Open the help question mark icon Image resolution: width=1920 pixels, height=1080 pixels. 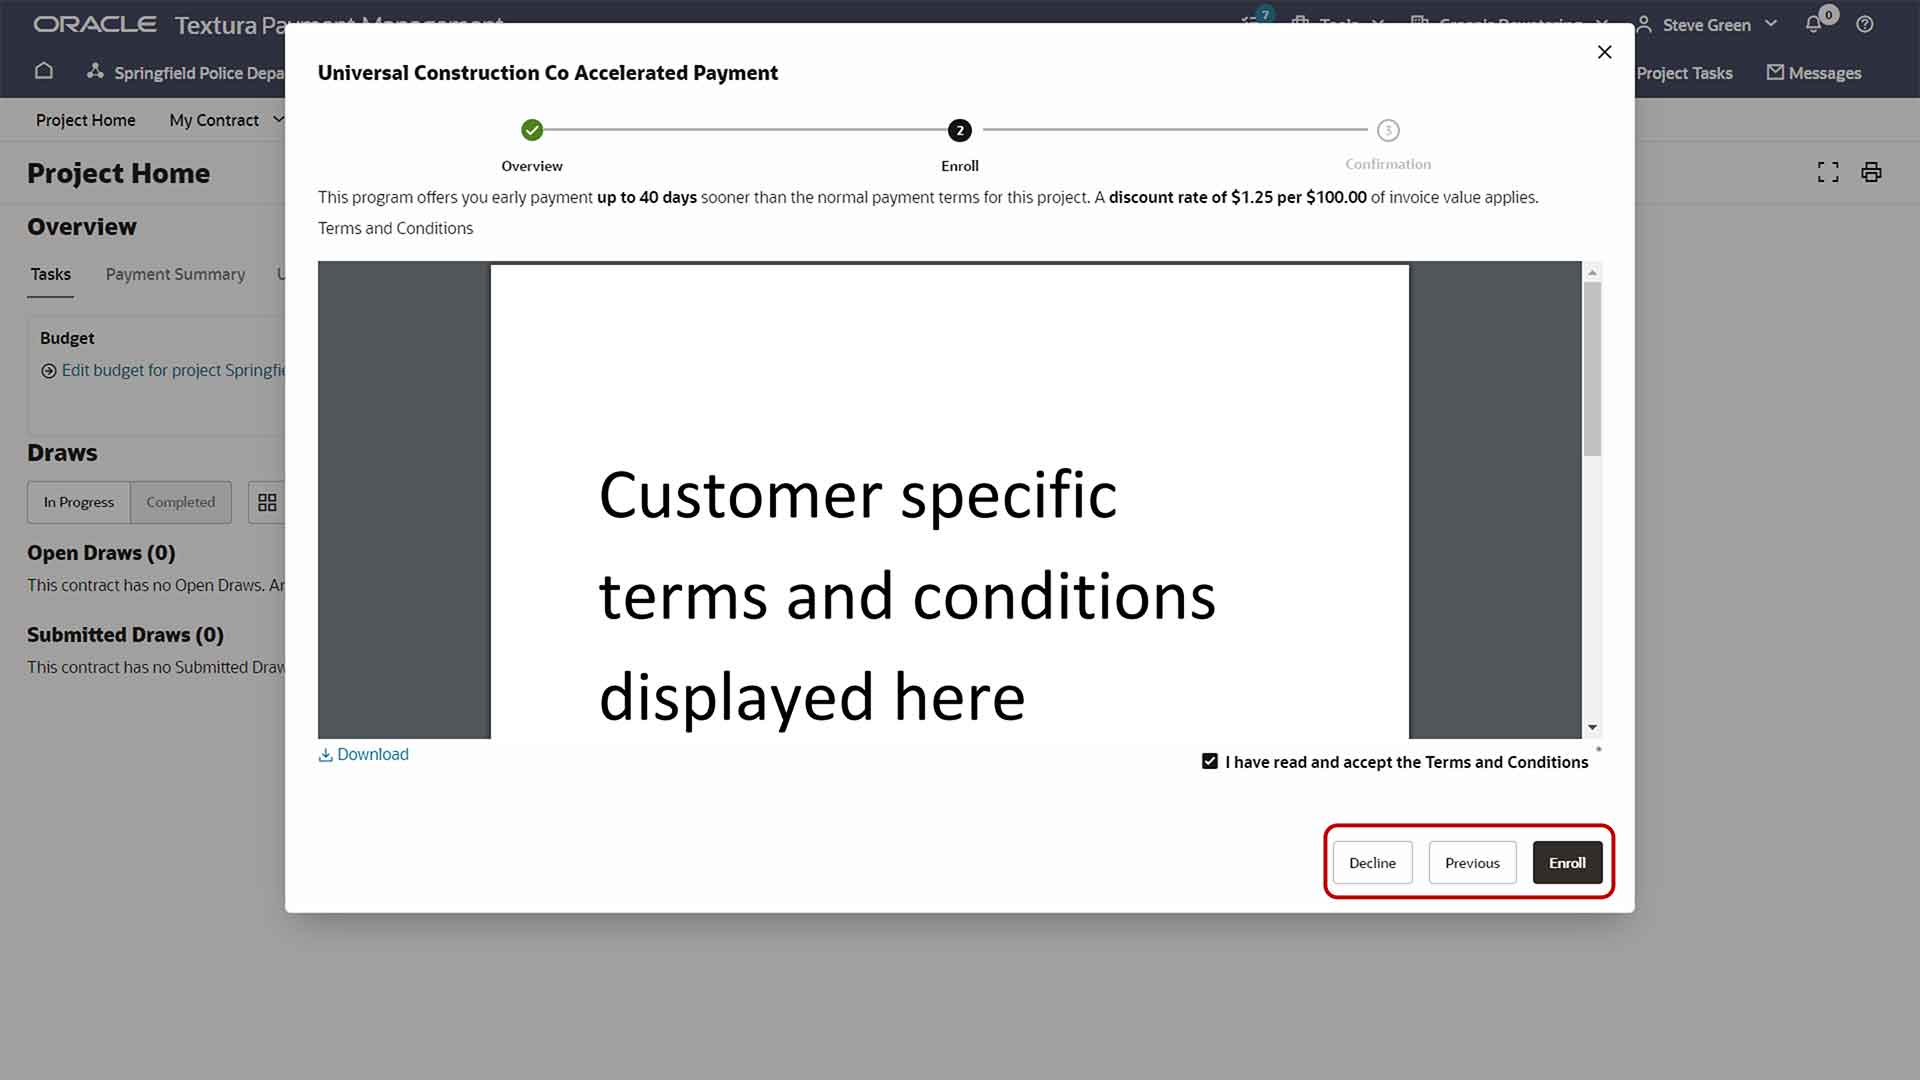1865,25
